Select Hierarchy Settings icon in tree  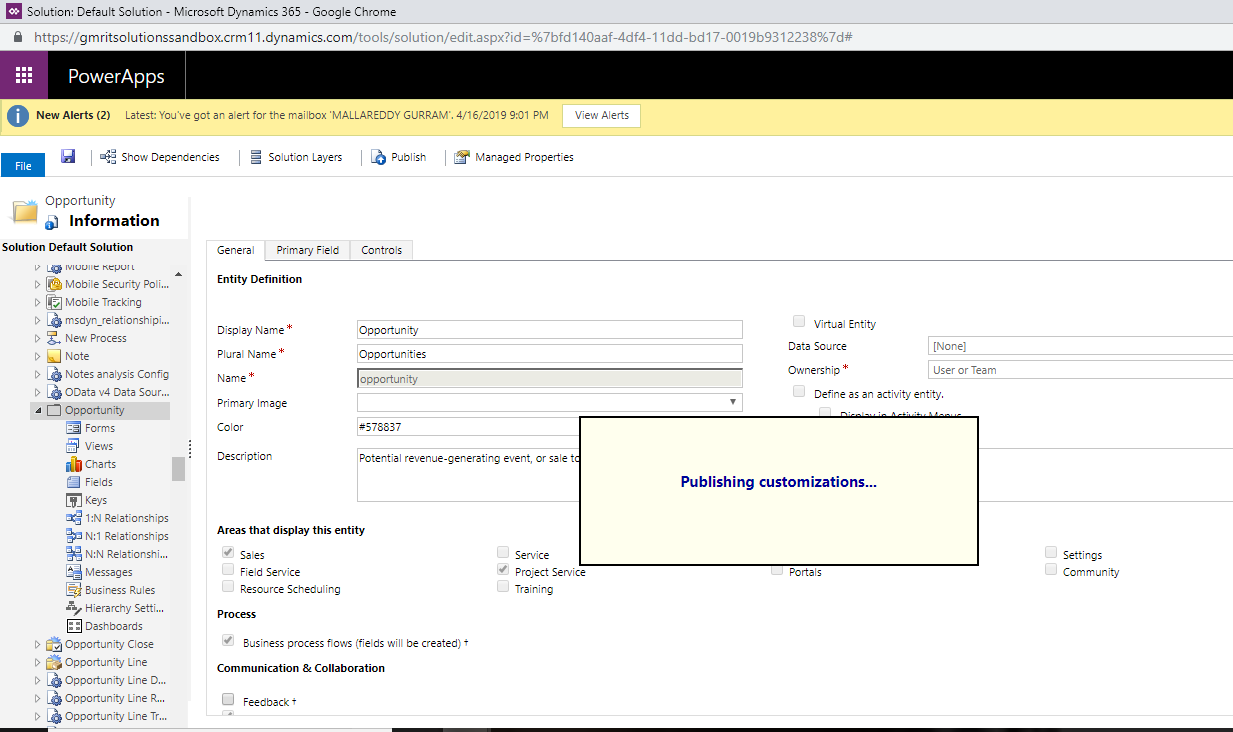click(x=74, y=608)
